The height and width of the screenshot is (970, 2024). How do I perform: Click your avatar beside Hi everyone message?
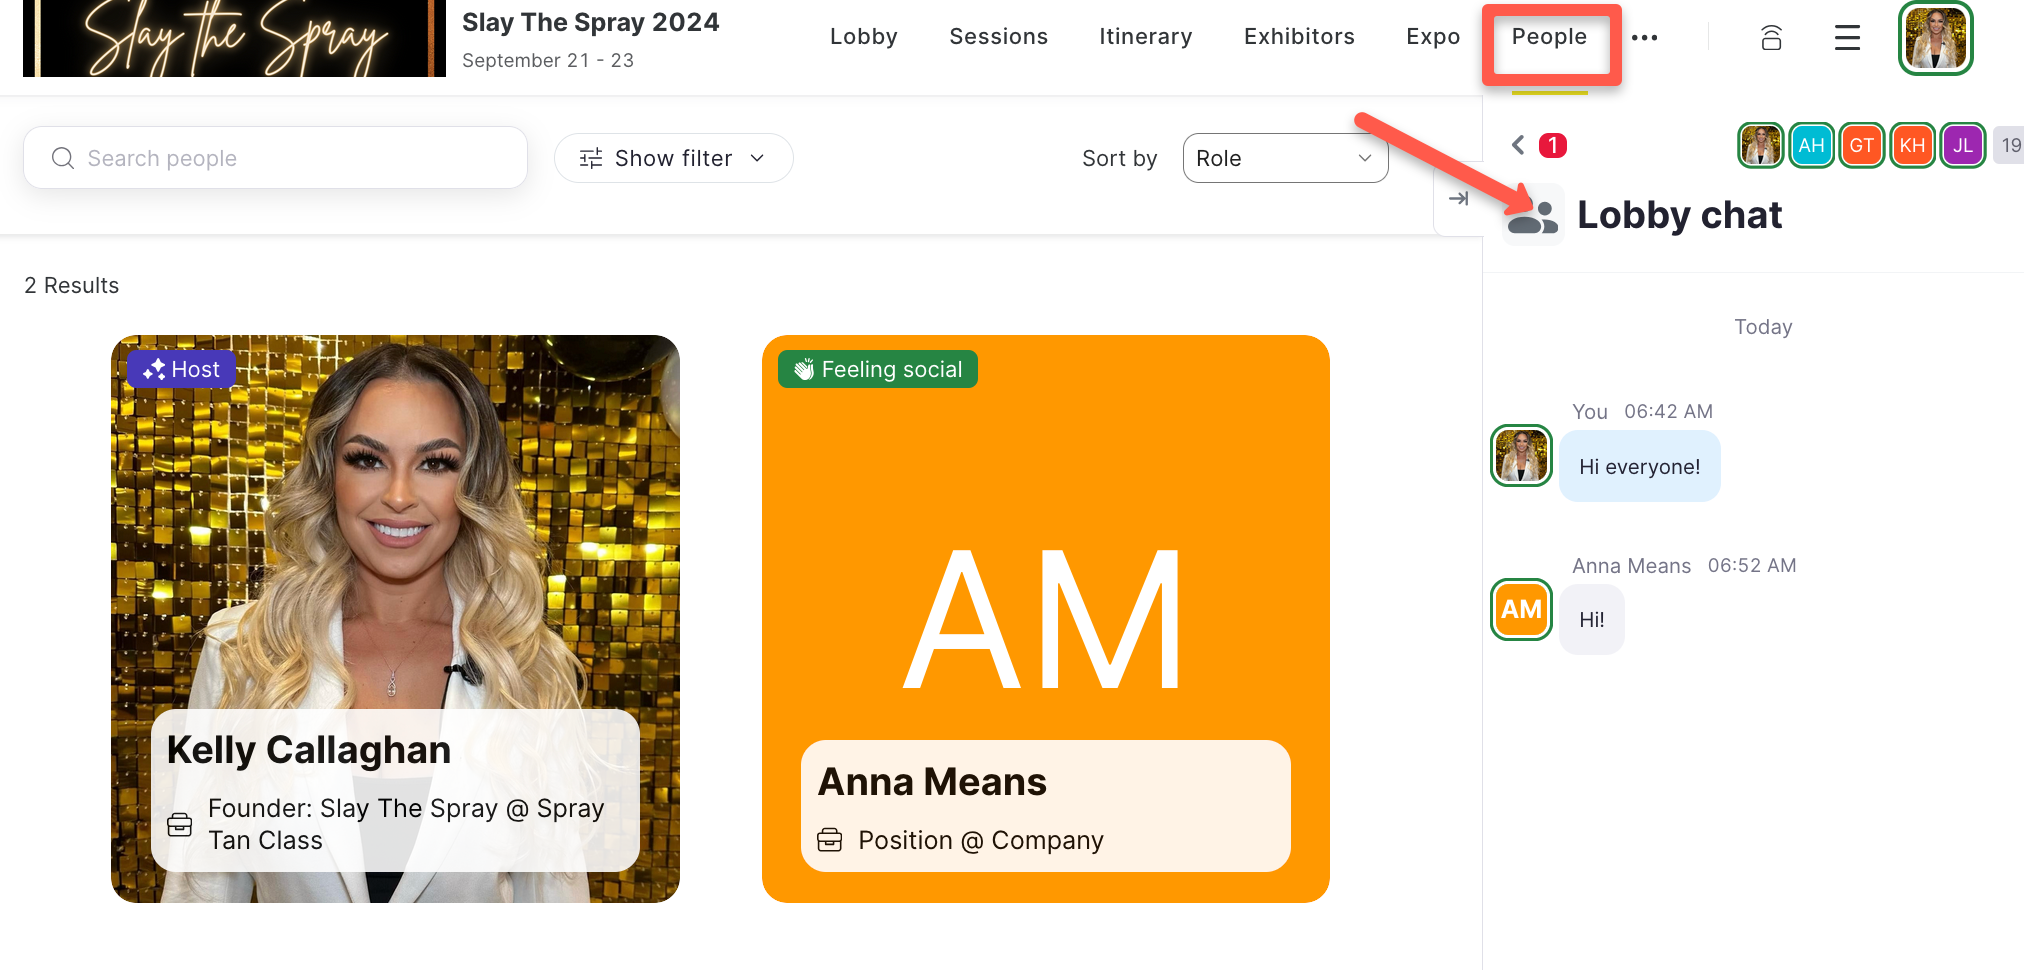click(x=1521, y=456)
